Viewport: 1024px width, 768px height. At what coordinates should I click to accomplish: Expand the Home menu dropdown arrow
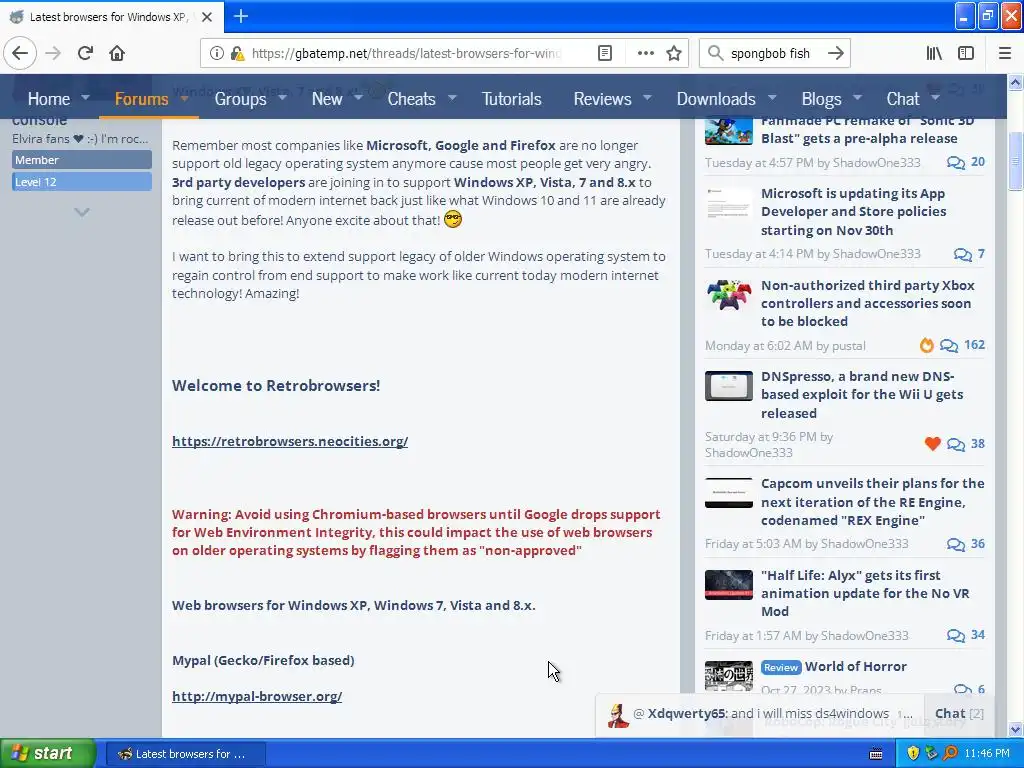[x=86, y=98]
